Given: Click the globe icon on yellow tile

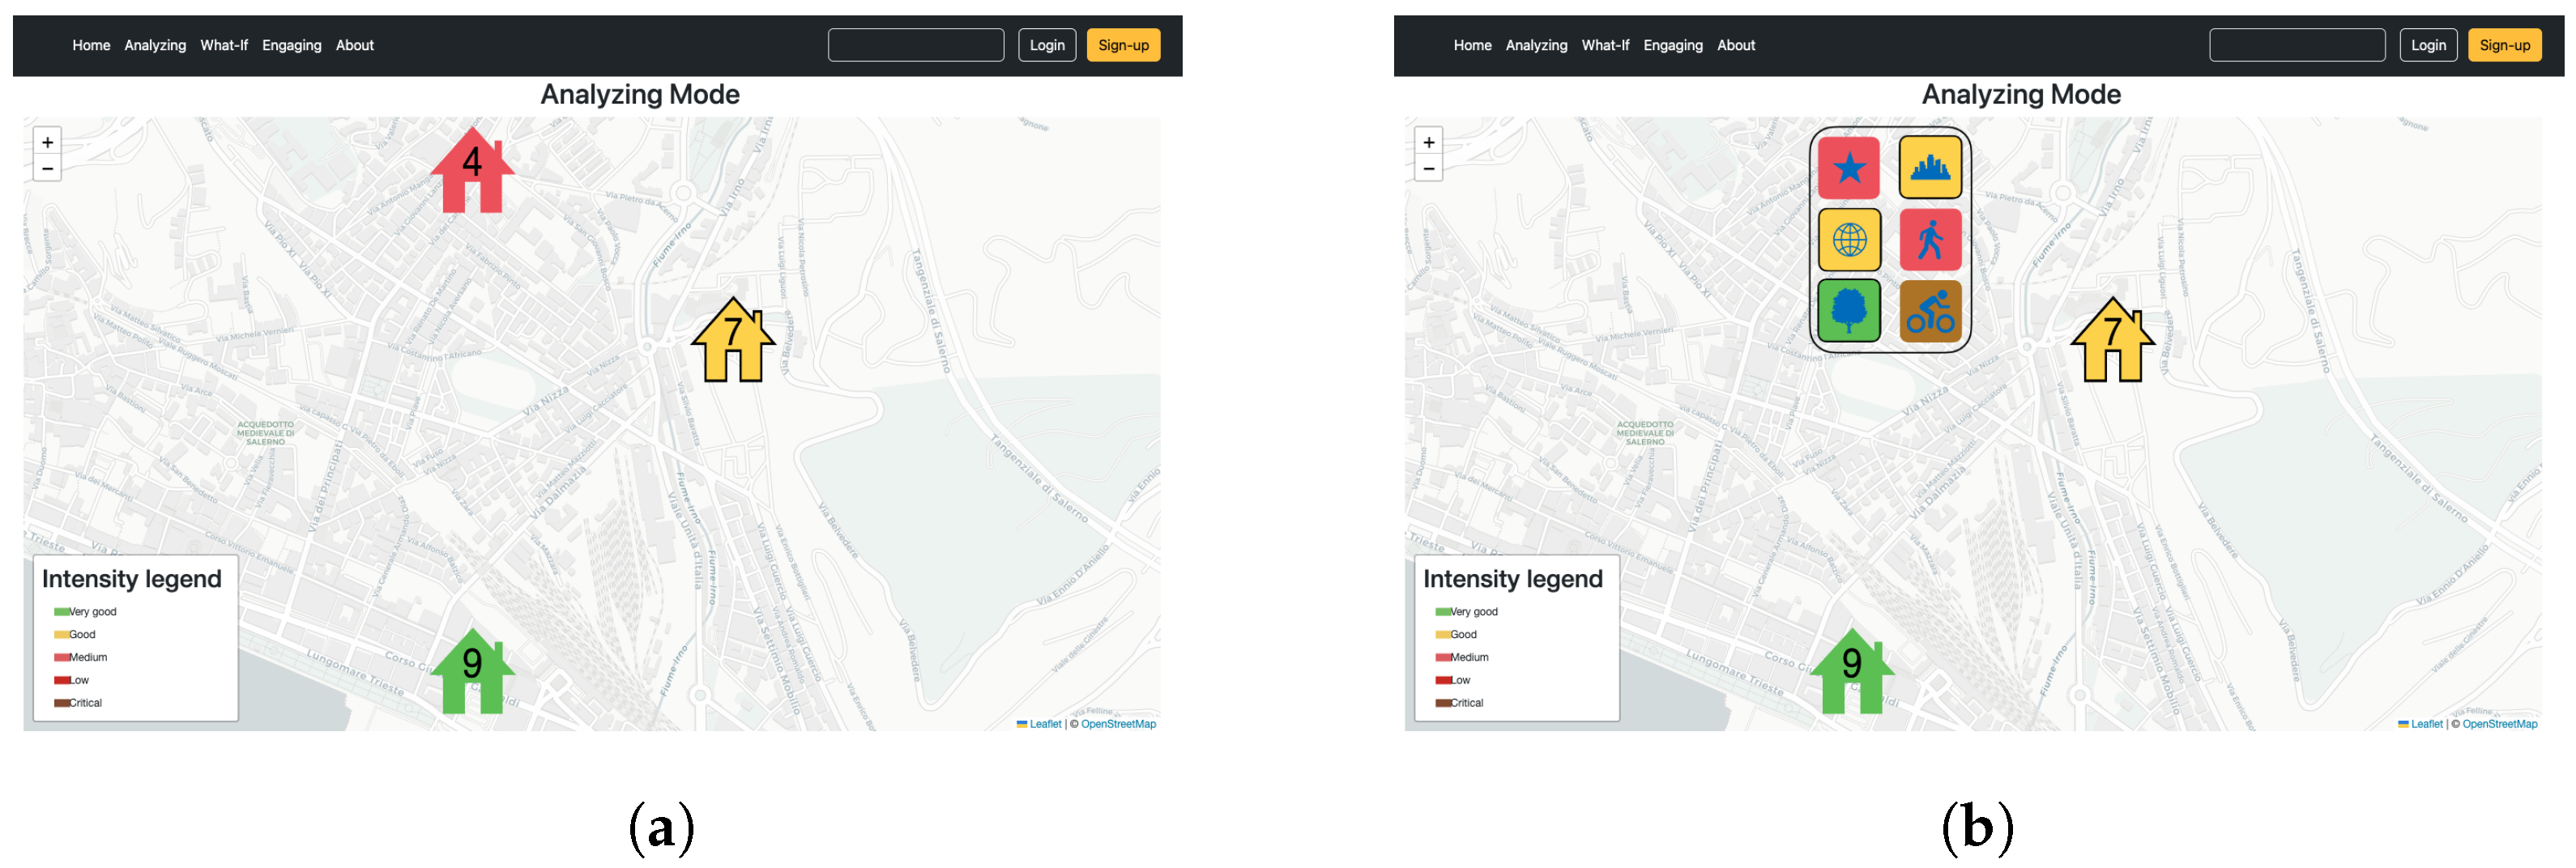Looking at the screenshot, I should [1848, 240].
